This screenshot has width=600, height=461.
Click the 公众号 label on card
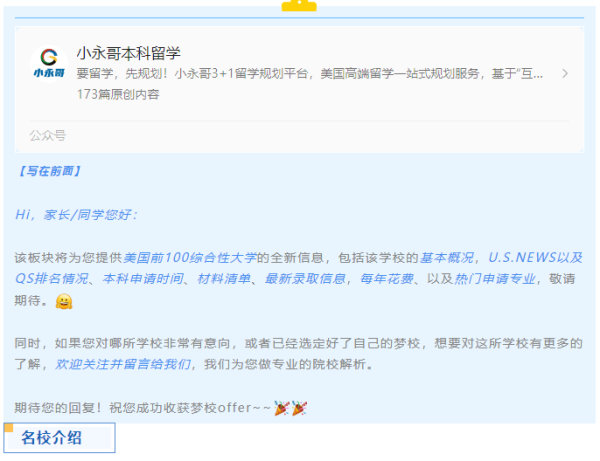(48, 135)
